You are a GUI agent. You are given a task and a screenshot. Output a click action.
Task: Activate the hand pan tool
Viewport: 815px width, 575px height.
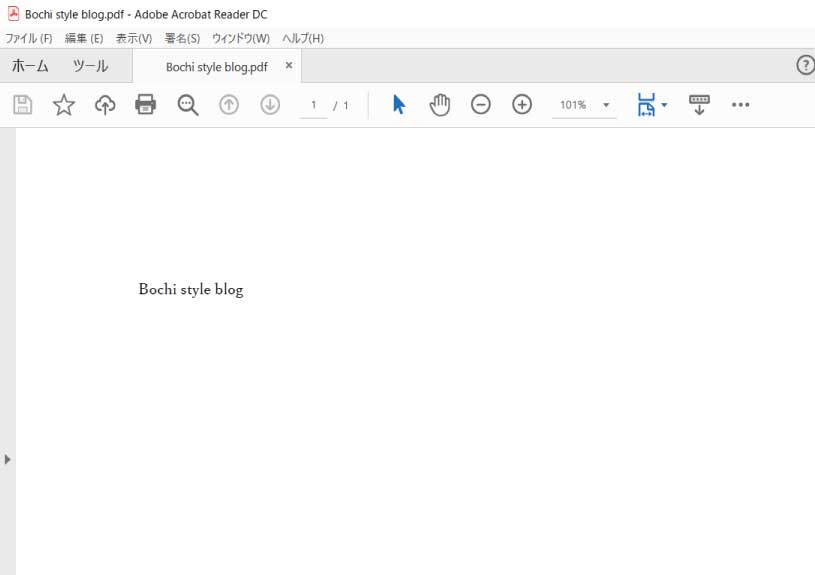point(440,105)
